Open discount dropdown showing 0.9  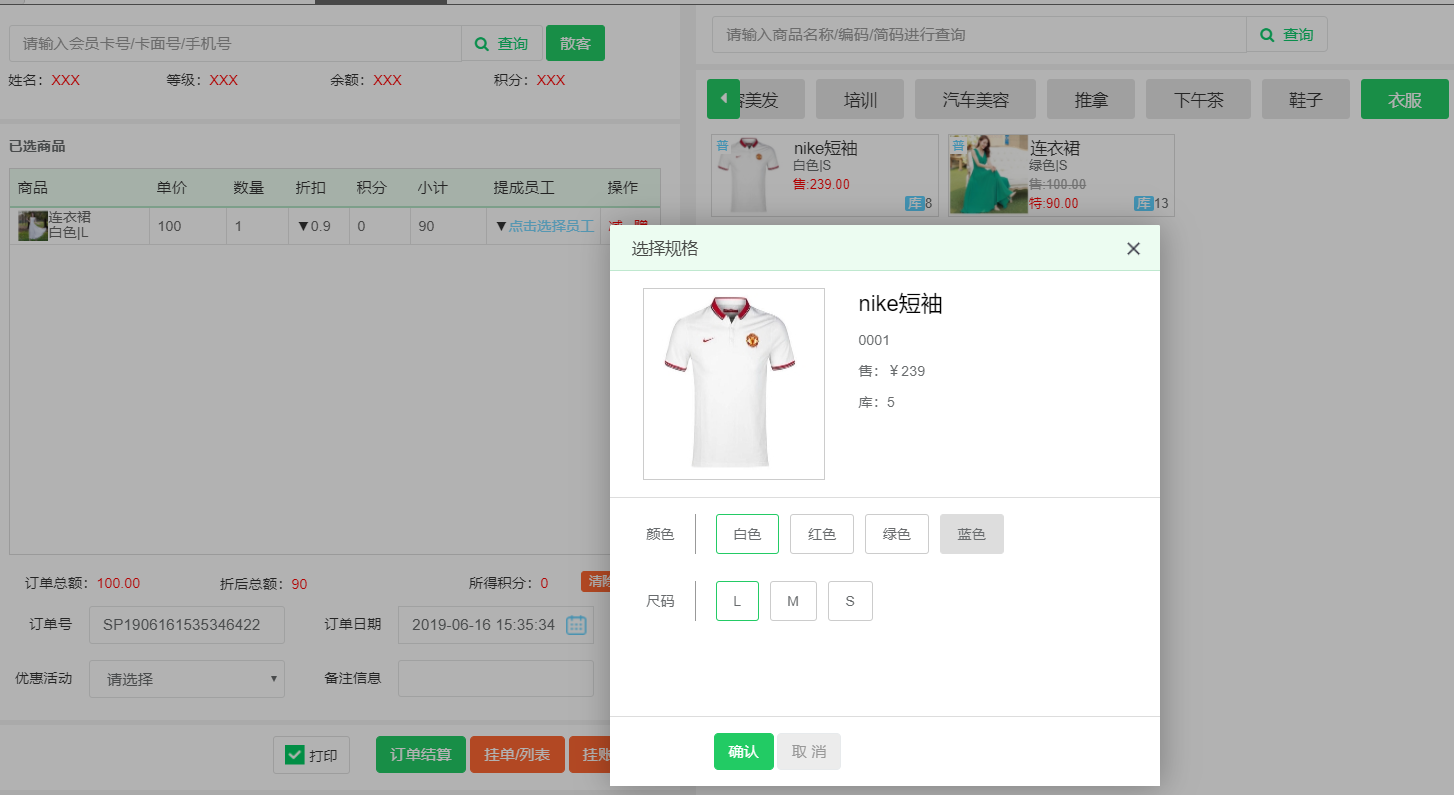pyautogui.click(x=313, y=226)
